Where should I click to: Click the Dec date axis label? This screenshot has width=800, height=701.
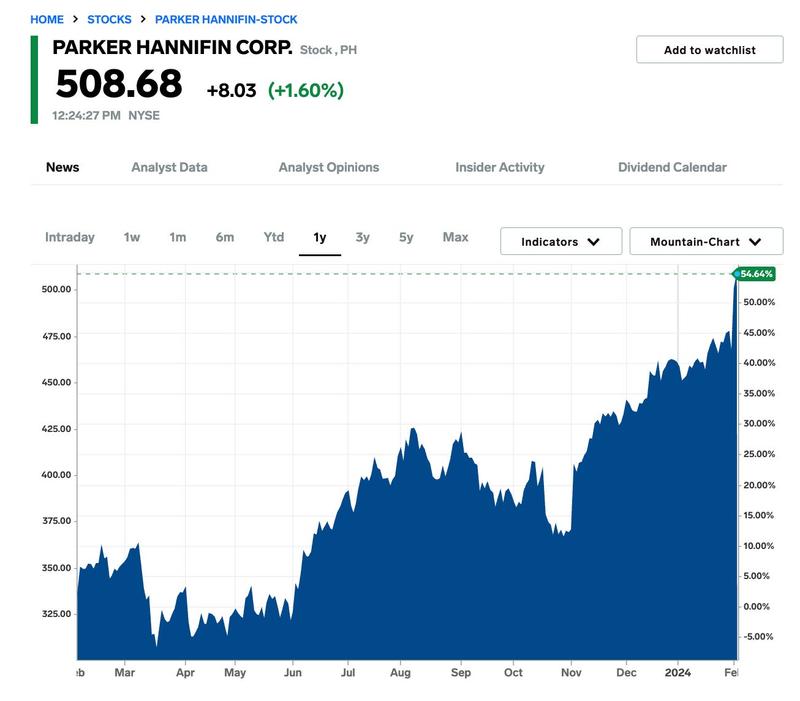tap(626, 672)
